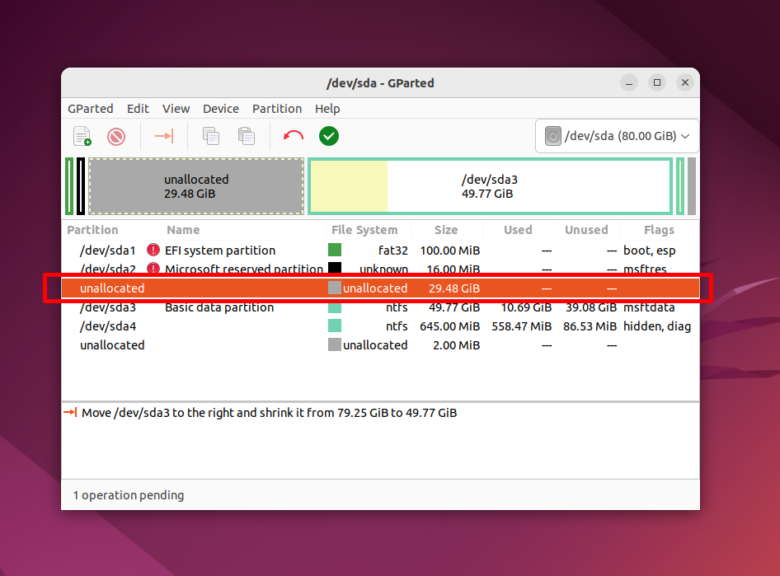Screen dimensions: 780x576
Task: Open the GParted menu
Action: [x=91, y=108]
